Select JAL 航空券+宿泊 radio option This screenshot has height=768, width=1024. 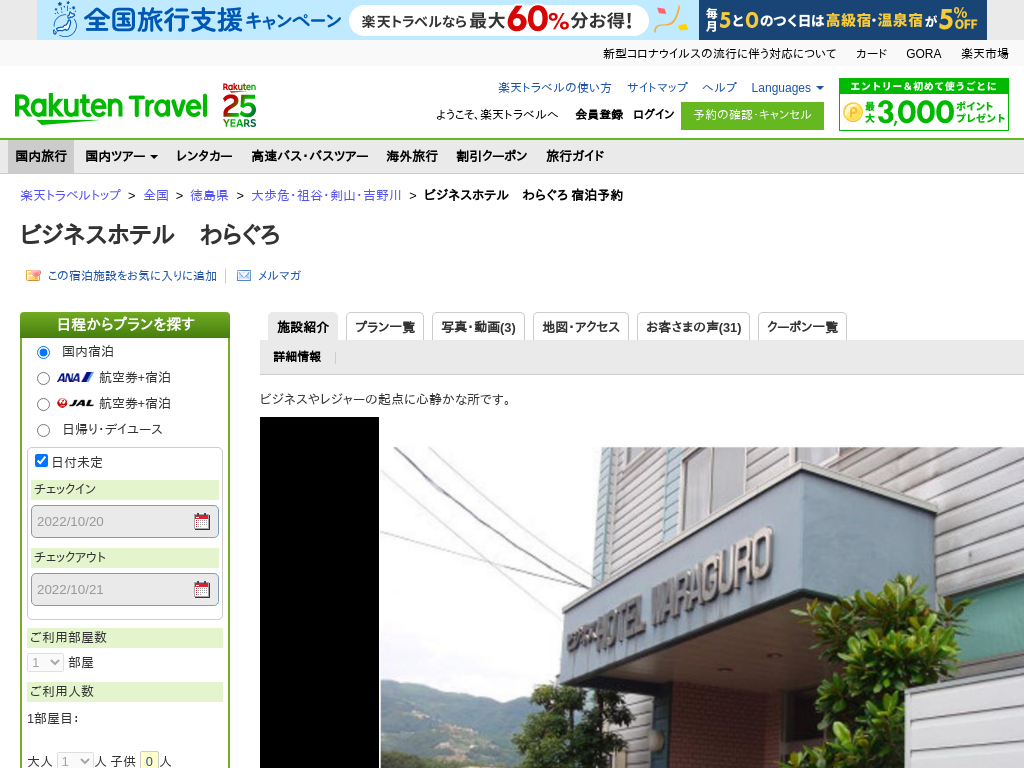43,404
